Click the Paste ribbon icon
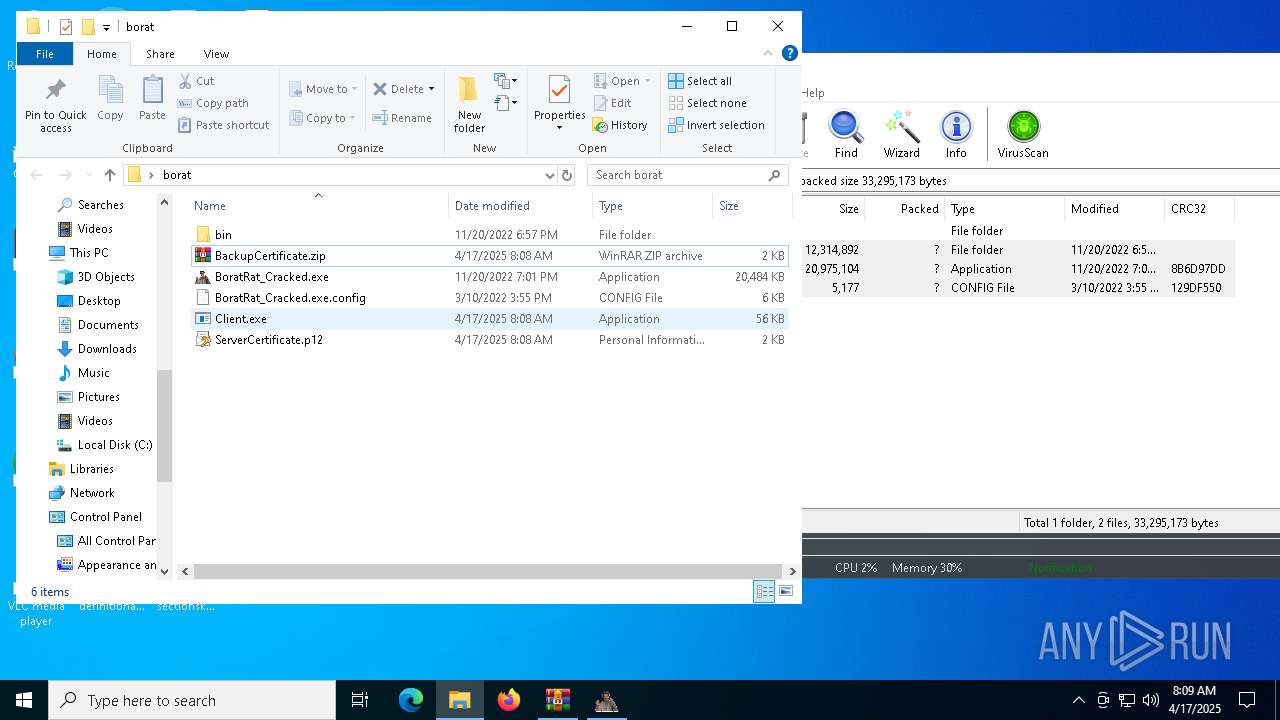The width and height of the screenshot is (1280, 720). tap(152, 100)
